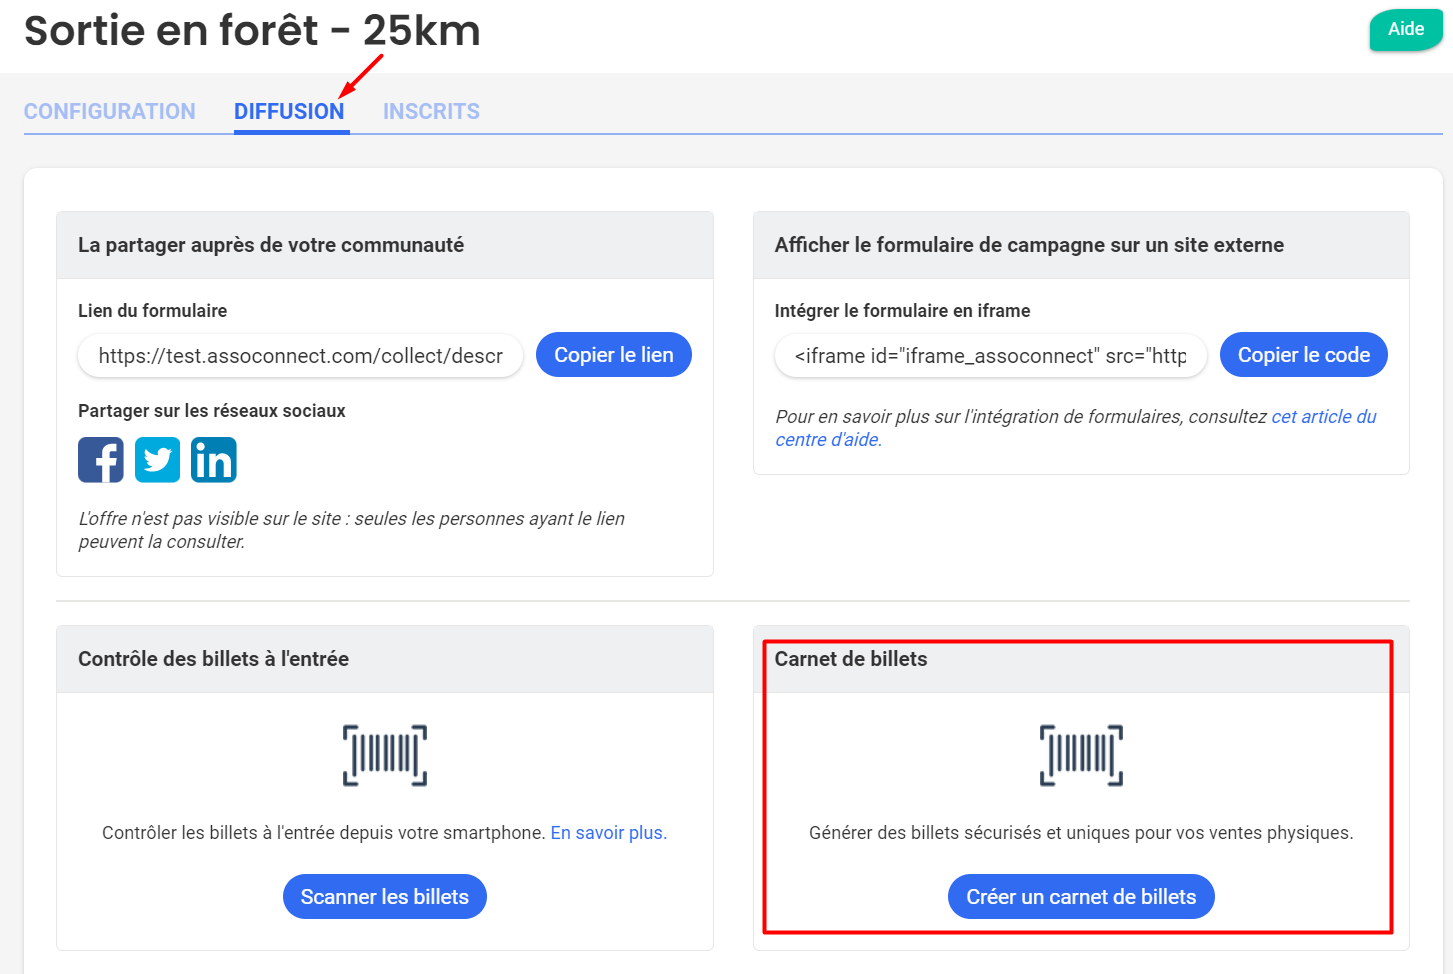The height and width of the screenshot is (974, 1453).
Task: Go to the INSCRITS tab
Action: pos(431,112)
